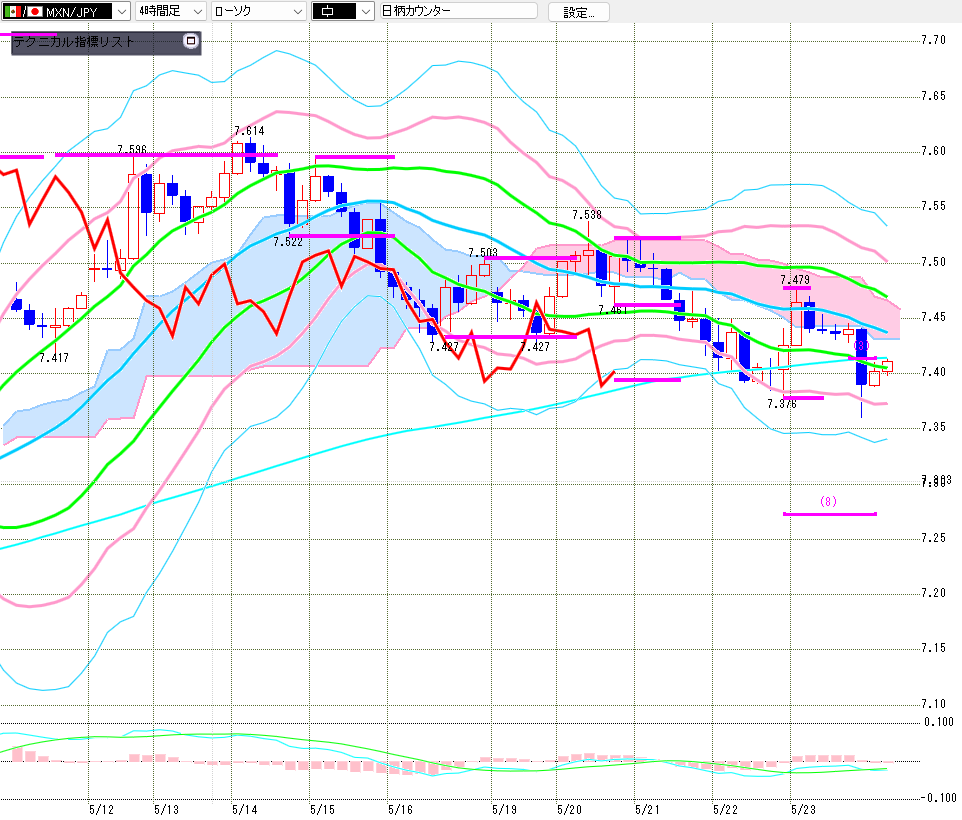Click the 5/14 date axis label
The height and width of the screenshot is (820, 962).
(x=244, y=810)
